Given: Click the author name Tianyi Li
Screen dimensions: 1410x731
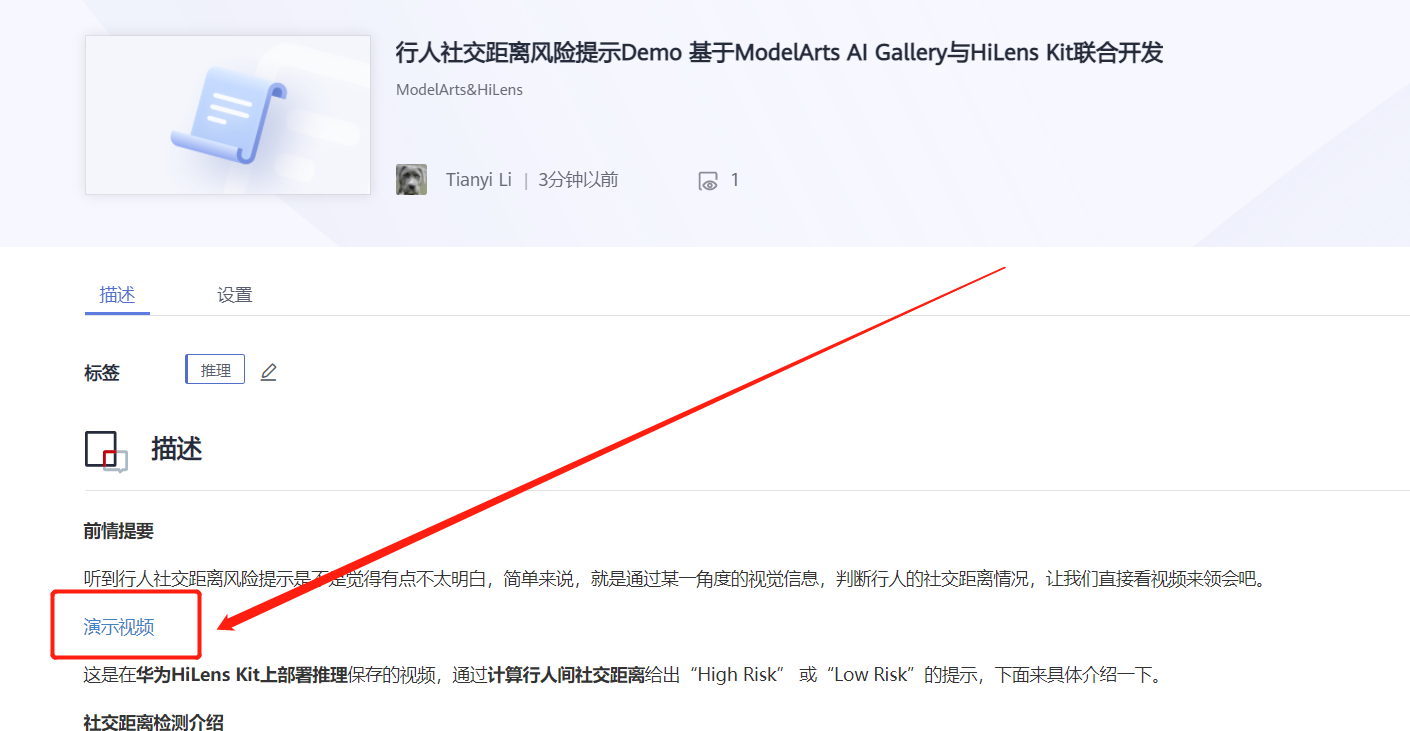Looking at the screenshot, I should pos(478,180).
